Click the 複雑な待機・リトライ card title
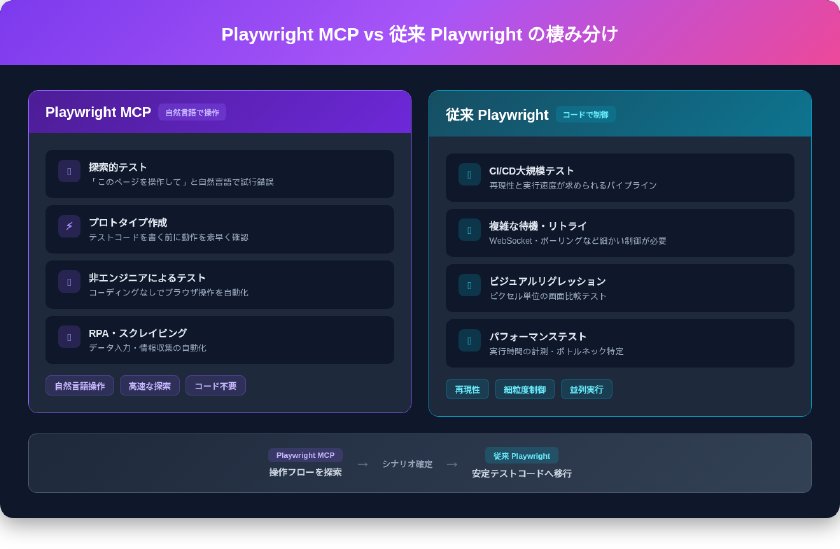 coord(538,226)
